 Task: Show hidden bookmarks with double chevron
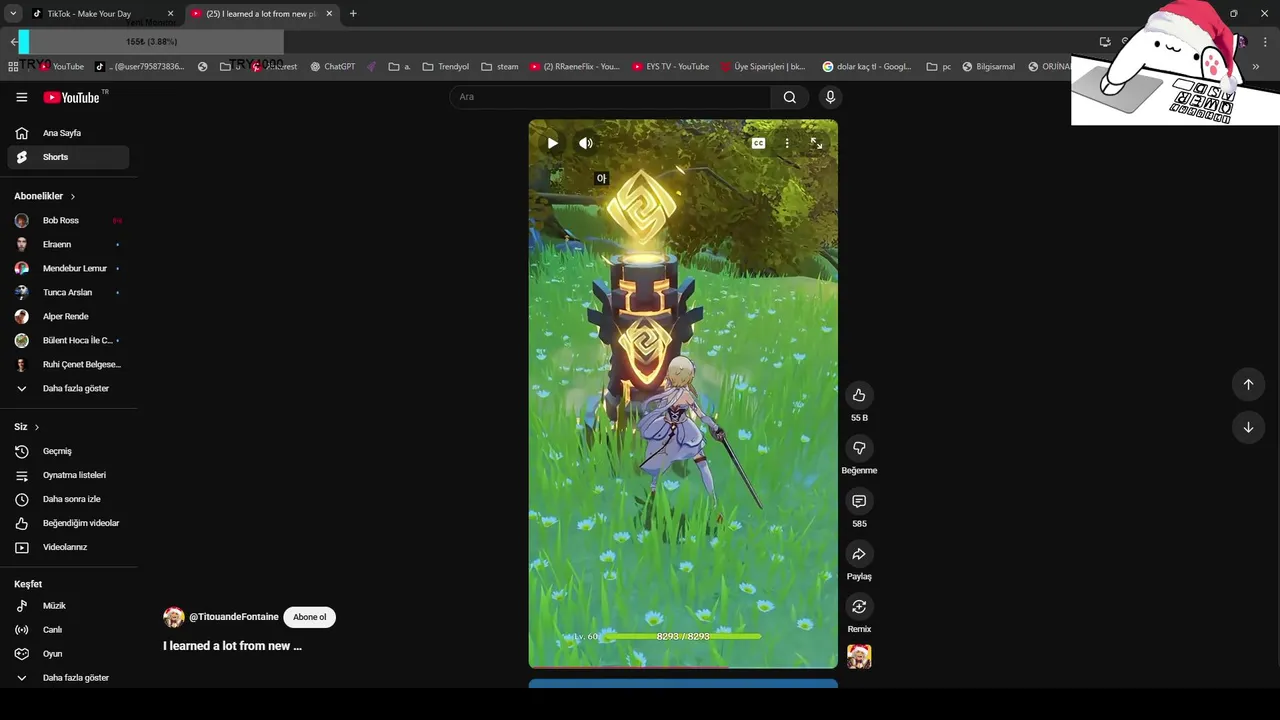coord(1256,67)
